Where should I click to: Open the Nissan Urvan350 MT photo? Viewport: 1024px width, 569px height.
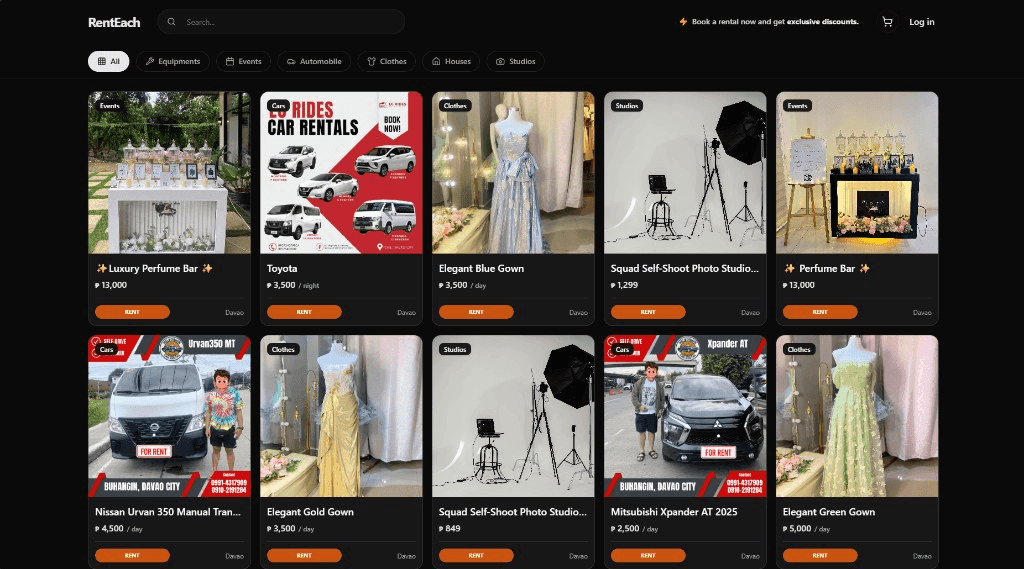tap(169, 416)
